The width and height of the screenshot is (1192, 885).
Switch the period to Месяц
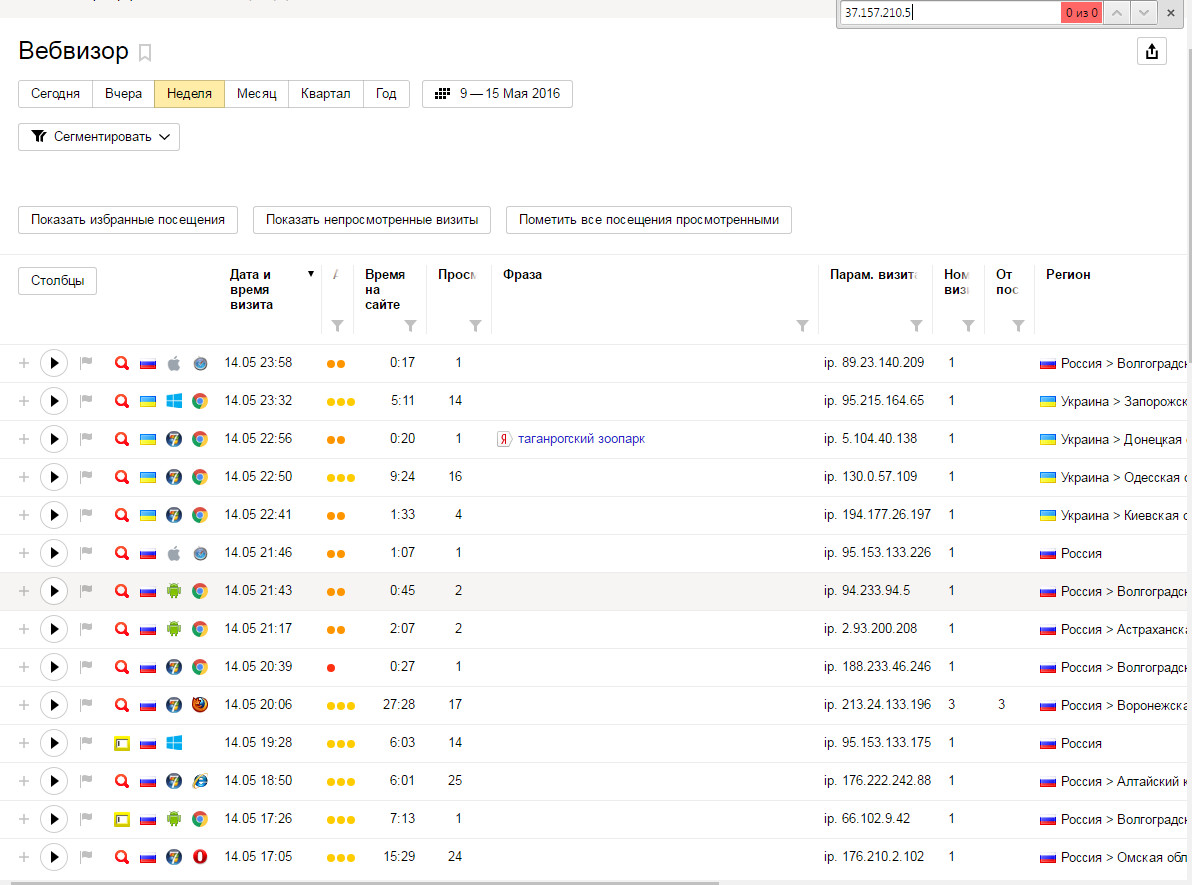(x=256, y=94)
